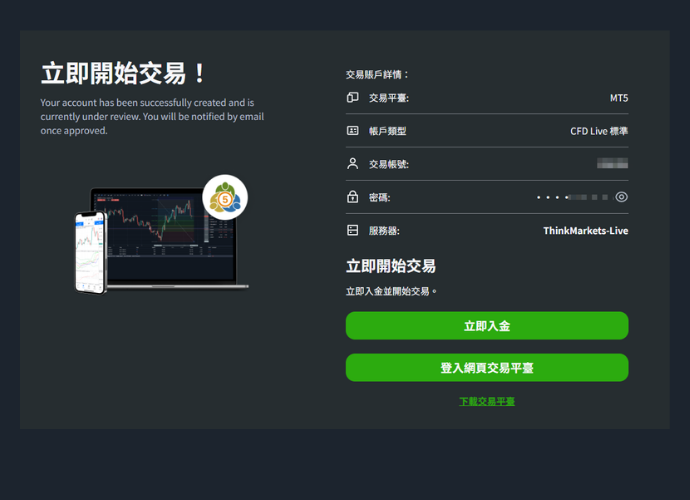
Task: Click the account type card icon
Action: 352,131
